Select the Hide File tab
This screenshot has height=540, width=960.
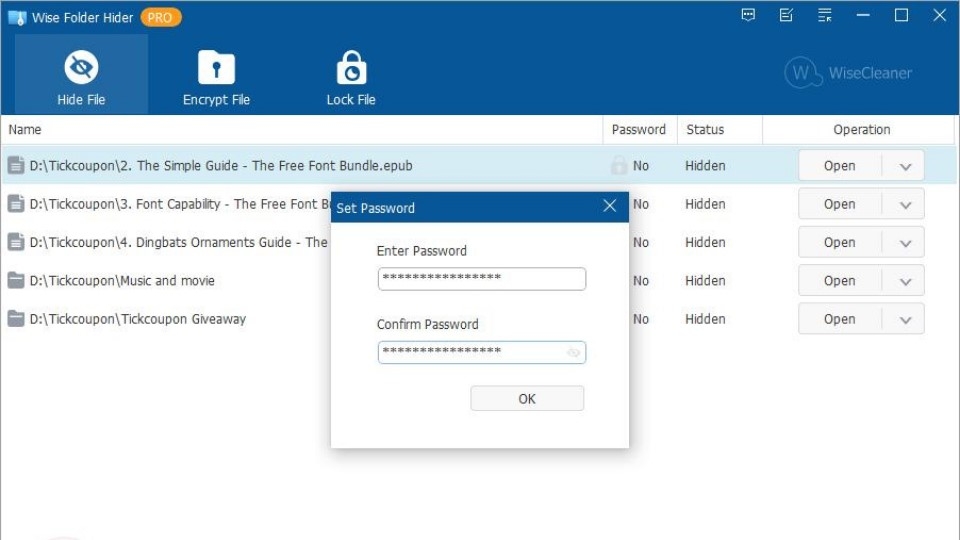tap(81, 75)
